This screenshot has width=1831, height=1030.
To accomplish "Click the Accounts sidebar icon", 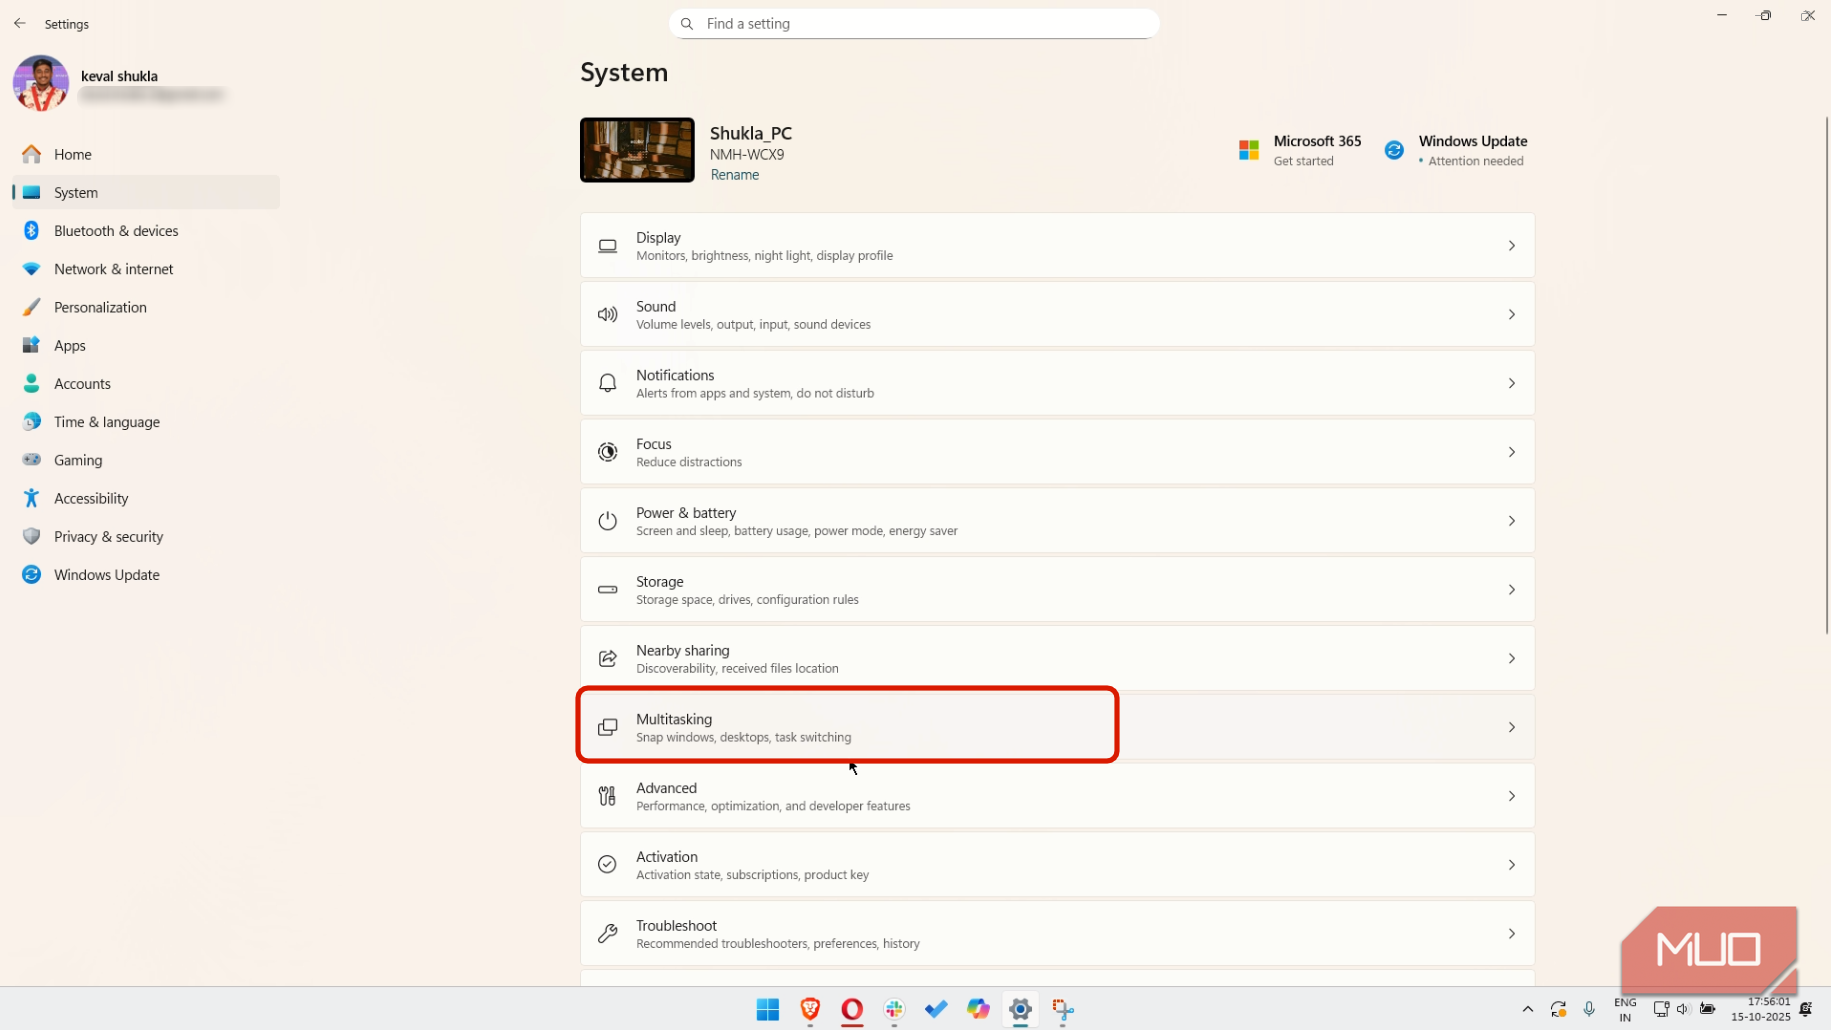I will 31,383.
